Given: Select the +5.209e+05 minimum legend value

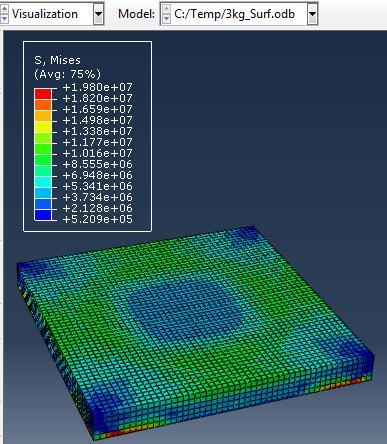Looking at the screenshot, I should pos(97,219).
